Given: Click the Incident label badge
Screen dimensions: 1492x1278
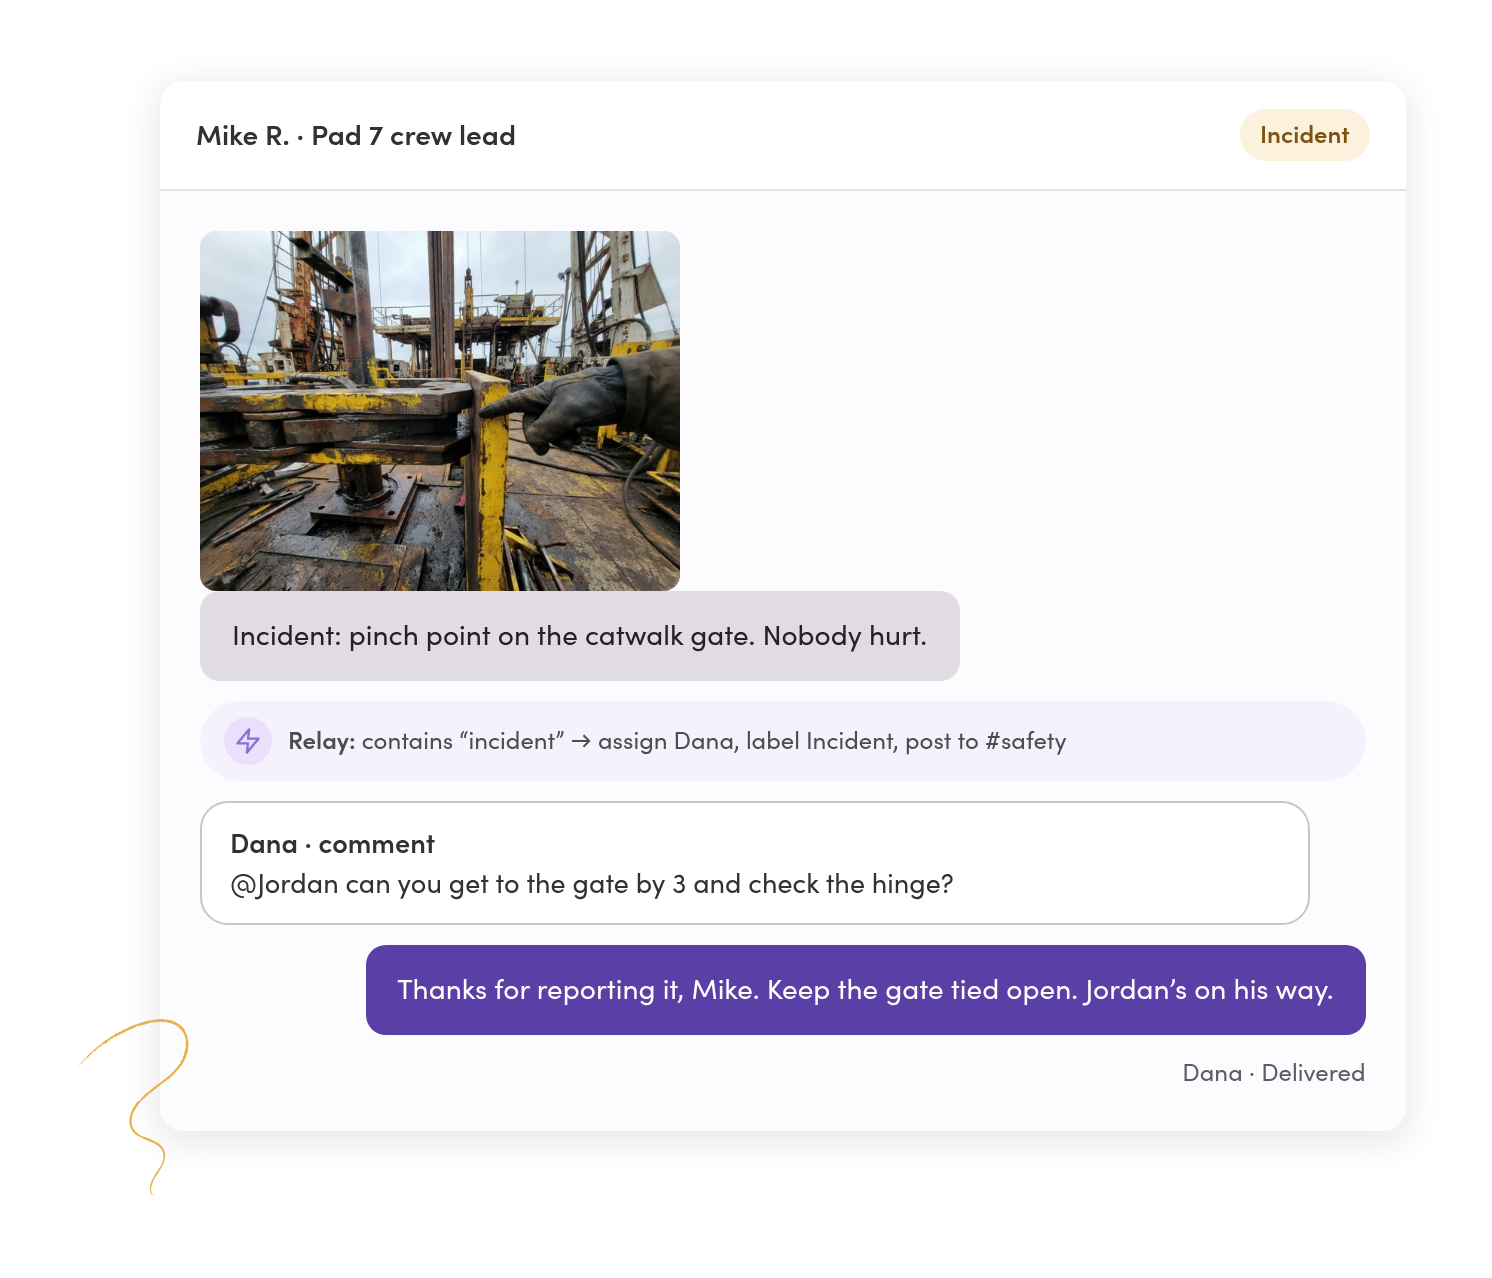Looking at the screenshot, I should (x=1304, y=135).
